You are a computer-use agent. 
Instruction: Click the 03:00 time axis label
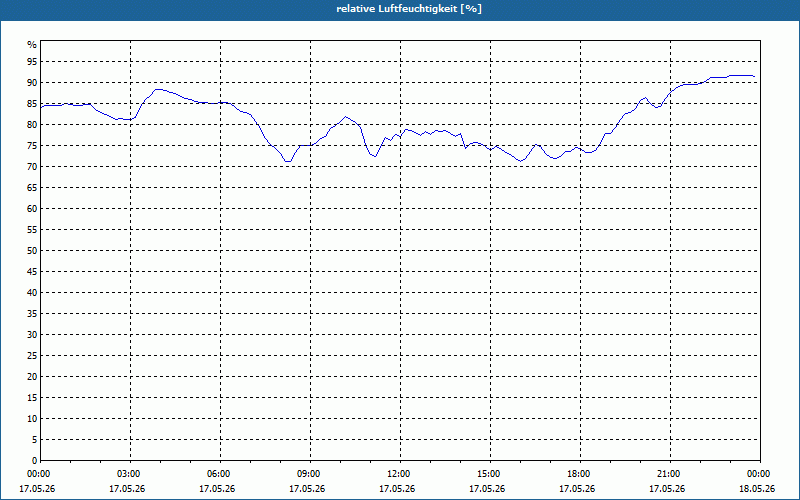pos(131,474)
